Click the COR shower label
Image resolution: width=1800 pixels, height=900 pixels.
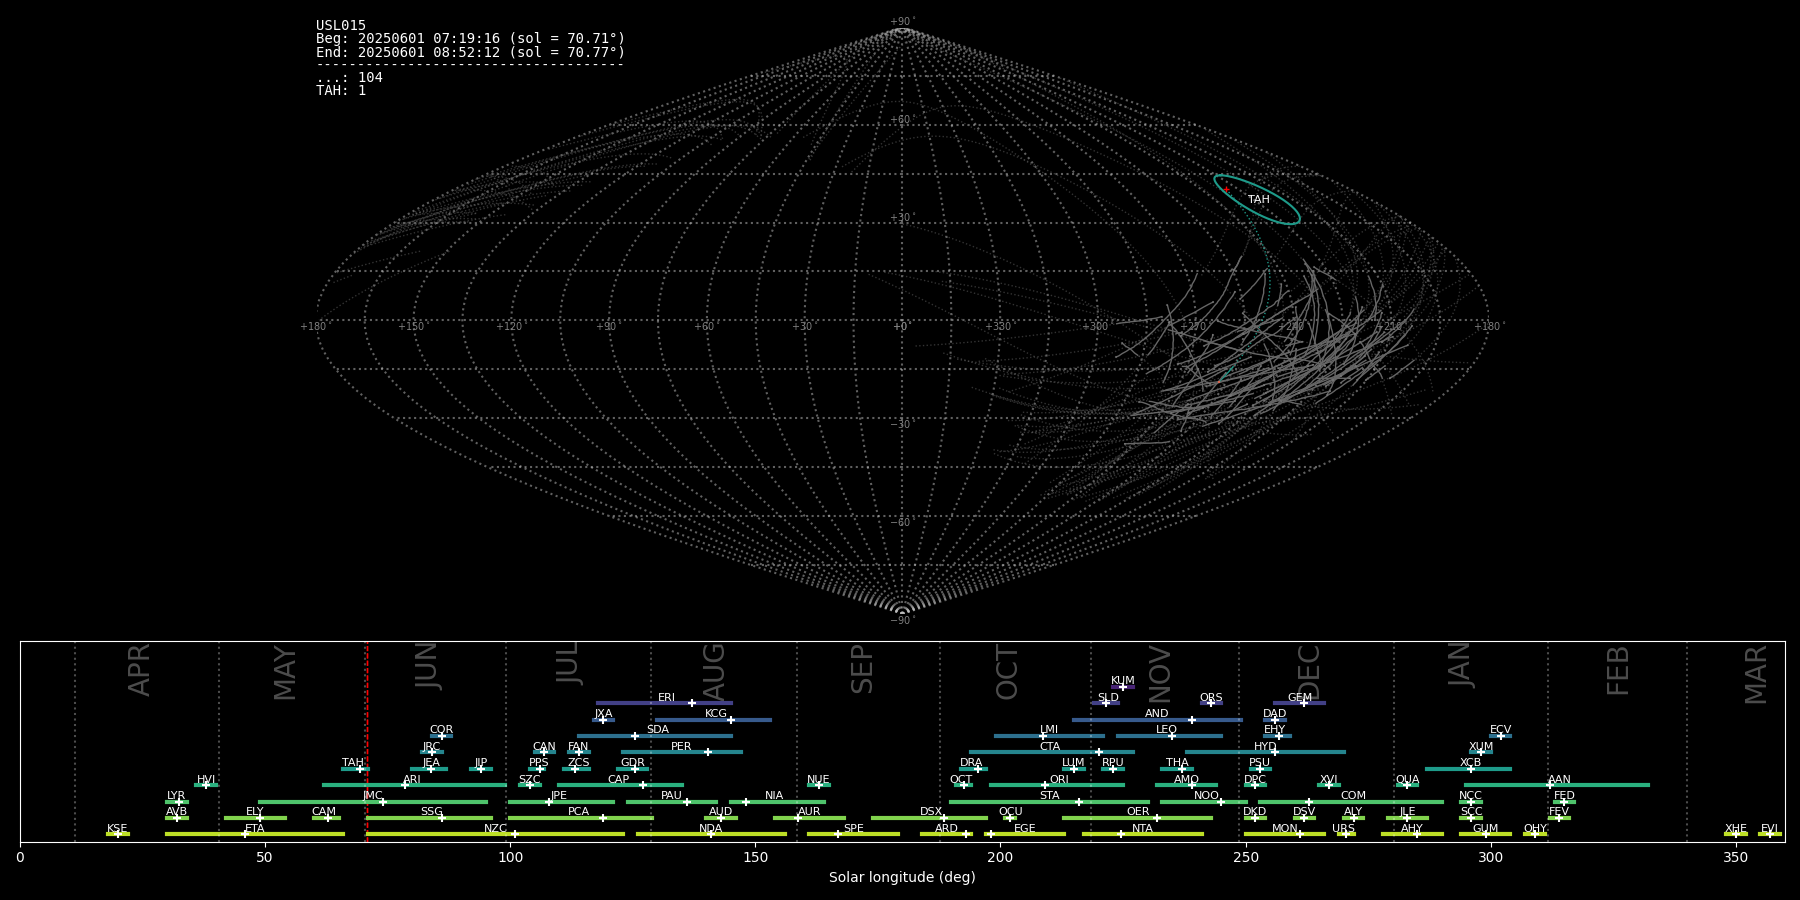pos(441,730)
